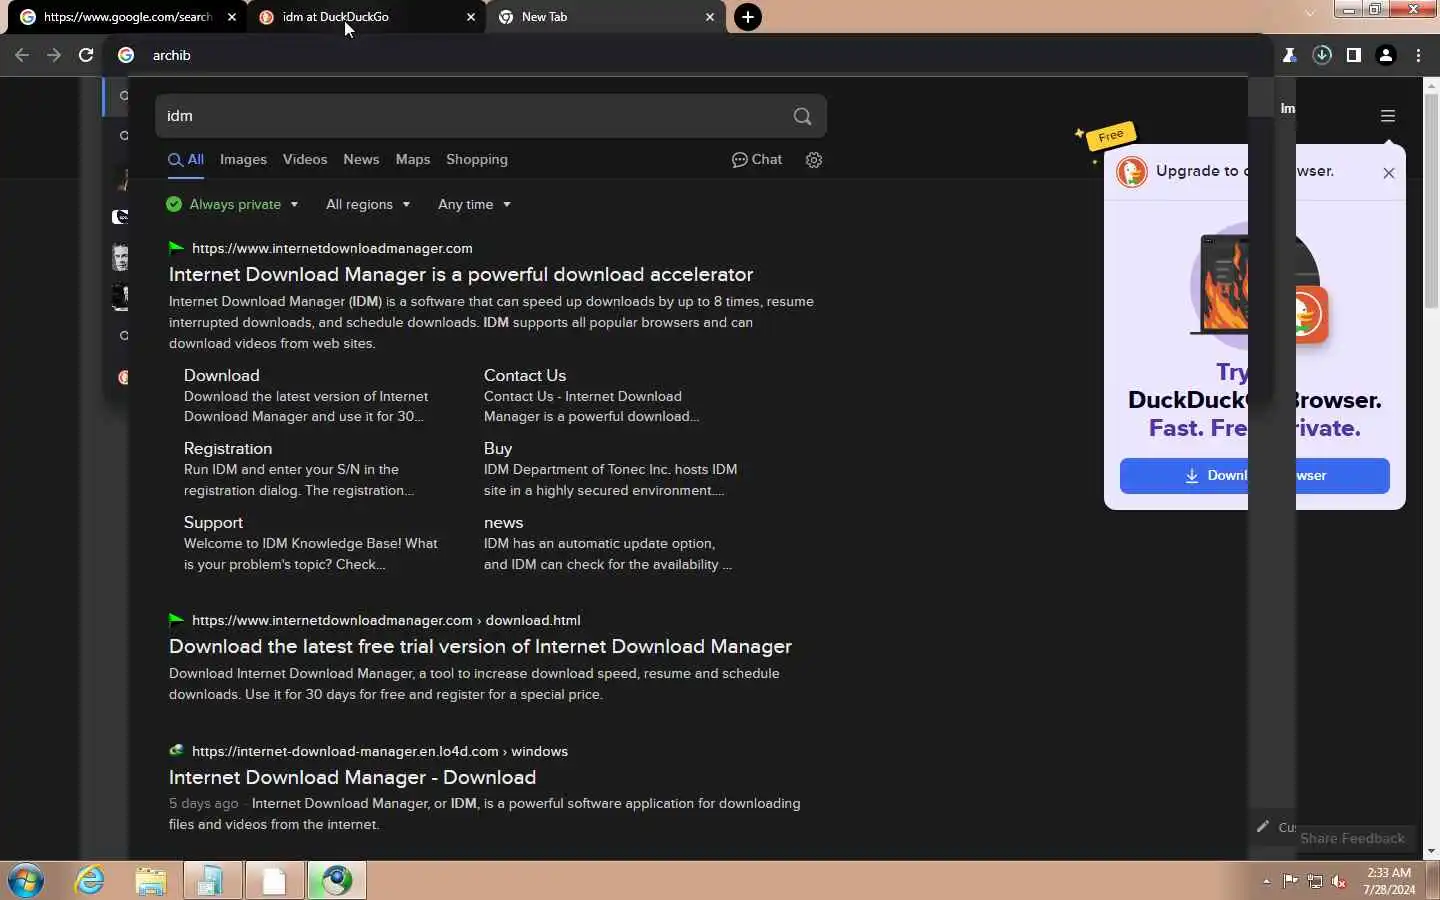Open the Registration sitelink

(228, 448)
